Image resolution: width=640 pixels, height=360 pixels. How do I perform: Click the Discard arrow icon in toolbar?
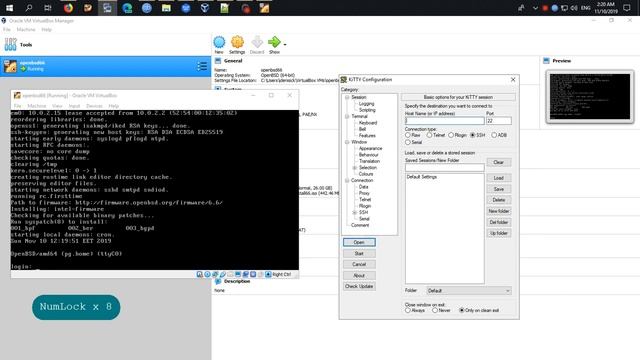point(257,42)
